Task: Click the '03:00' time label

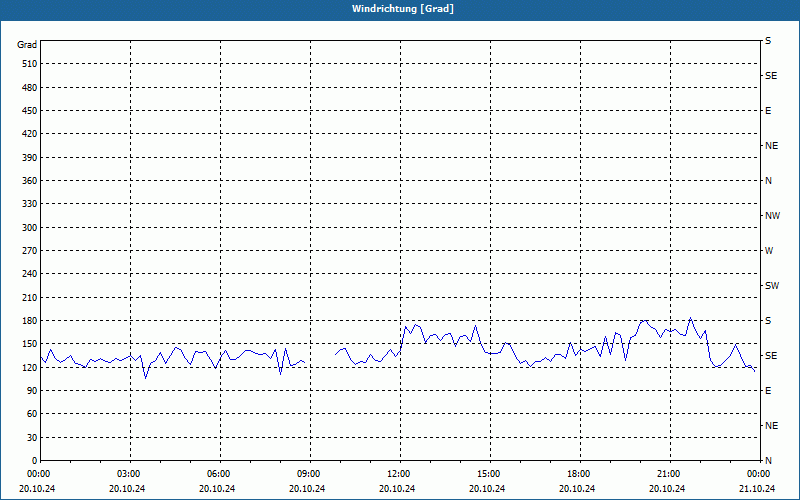Action: [131, 474]
